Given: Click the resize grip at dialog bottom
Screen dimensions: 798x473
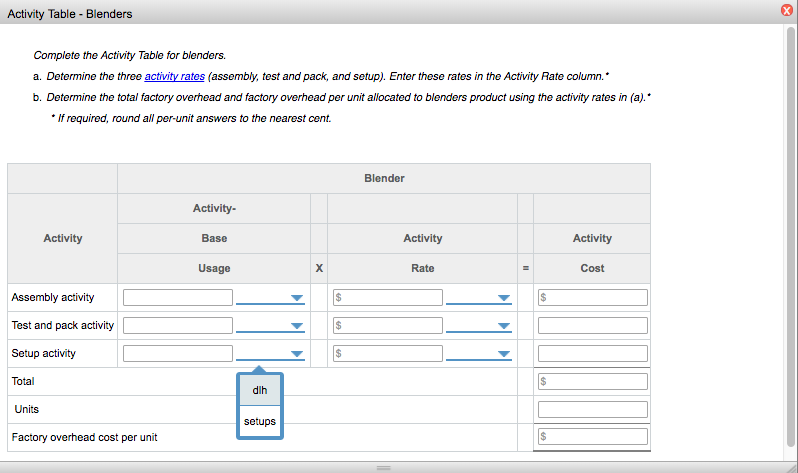Looking at the screenshot, I should (384, 467).
